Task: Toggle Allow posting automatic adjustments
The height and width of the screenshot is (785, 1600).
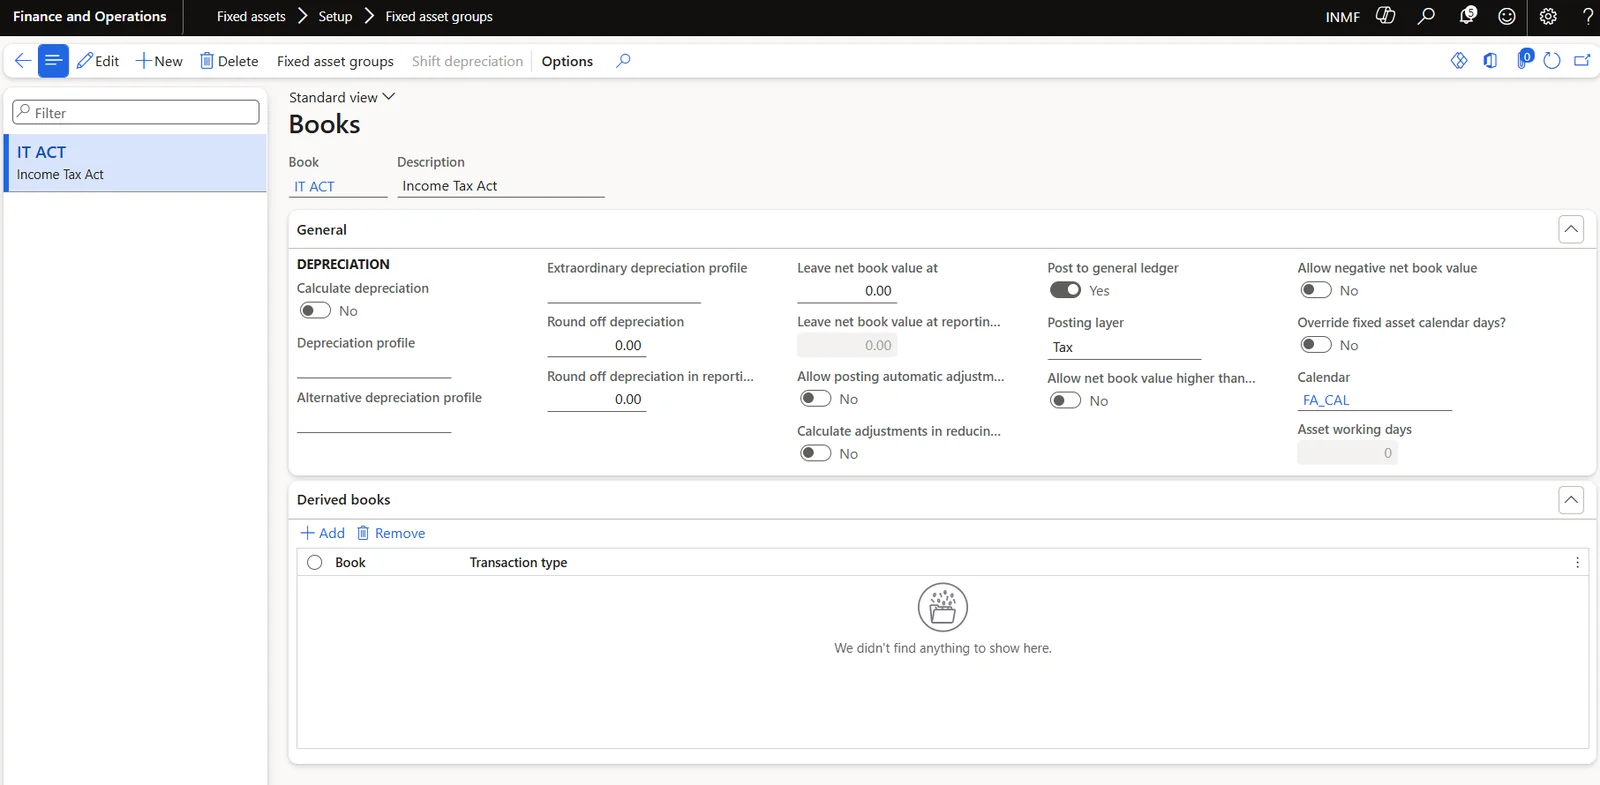Action: pyautogui.click(x=816, y=399)
